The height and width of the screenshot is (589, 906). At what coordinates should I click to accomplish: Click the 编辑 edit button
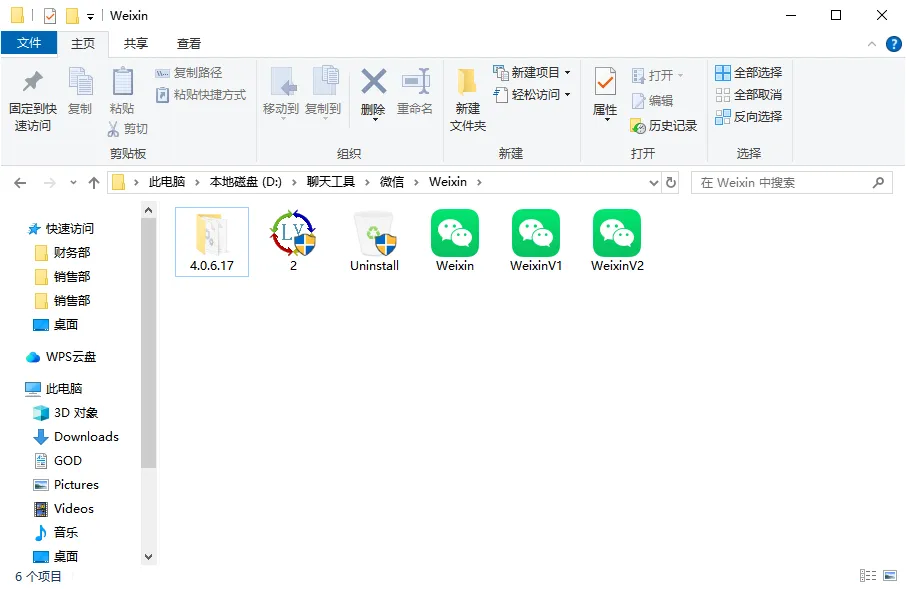[x=652, y=101]
